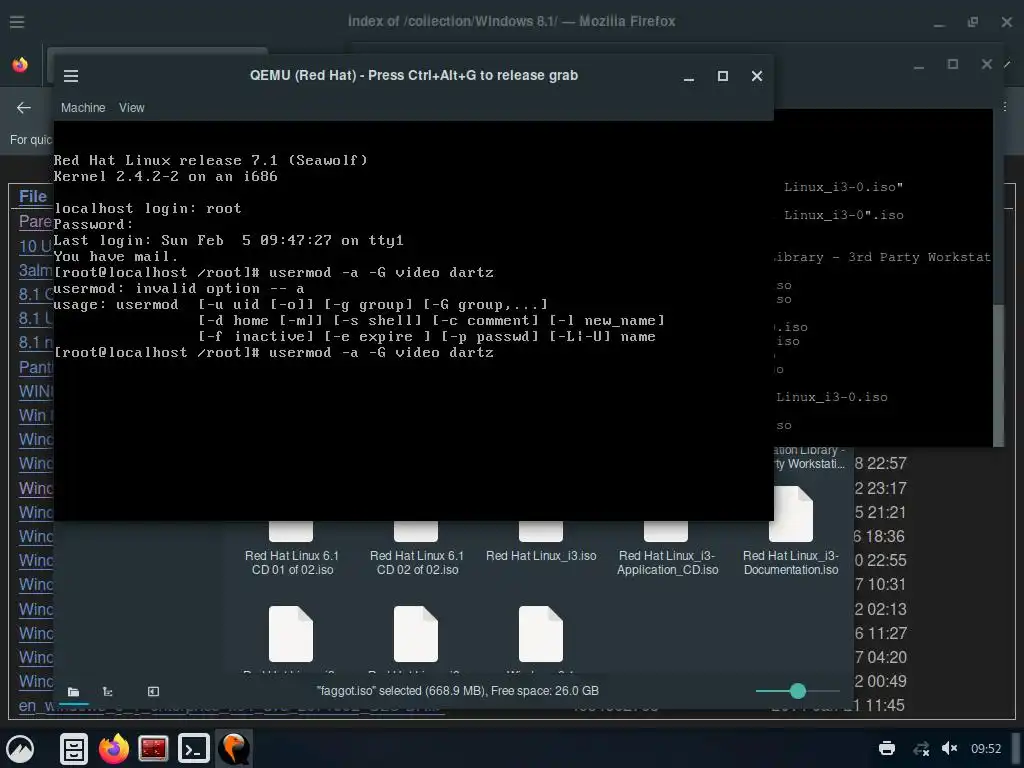Open the 'WIN' uppercase link in the Firefox listing
This screenshot has height=768, width=1024.
click(x=35, y=391)
